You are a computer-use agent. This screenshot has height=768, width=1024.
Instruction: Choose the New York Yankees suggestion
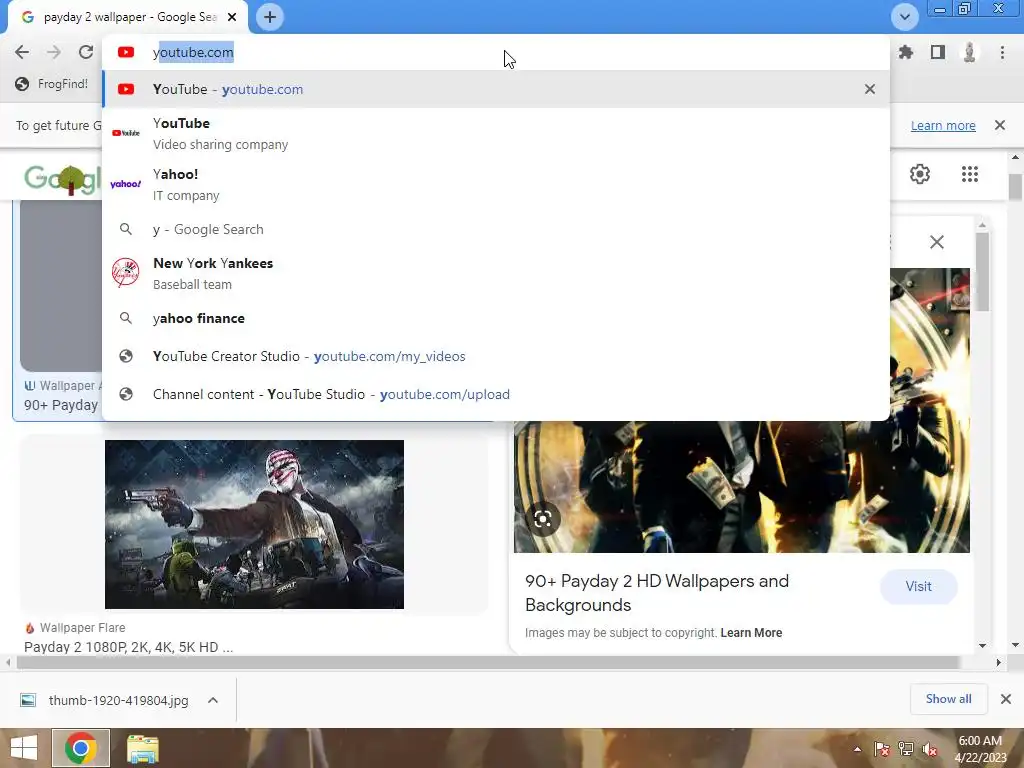click(x=496, y=273)
